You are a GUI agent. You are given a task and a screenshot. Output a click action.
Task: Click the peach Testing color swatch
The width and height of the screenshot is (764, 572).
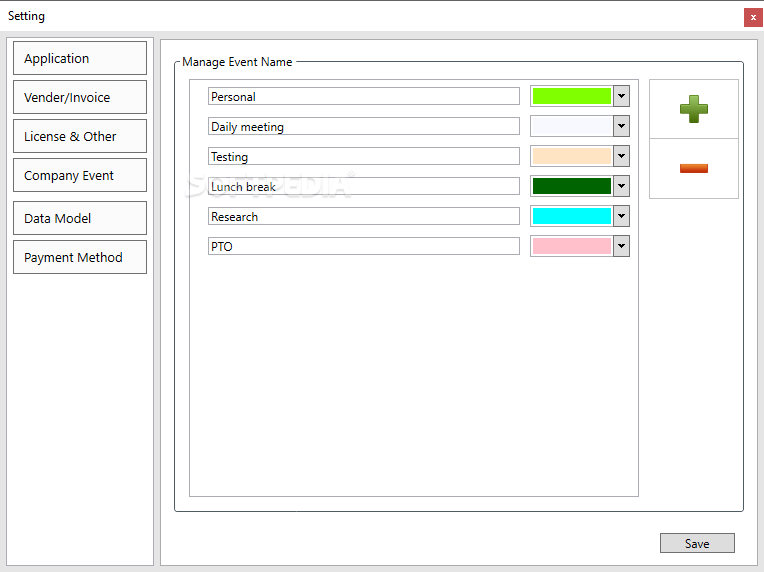tap(572, 156)
